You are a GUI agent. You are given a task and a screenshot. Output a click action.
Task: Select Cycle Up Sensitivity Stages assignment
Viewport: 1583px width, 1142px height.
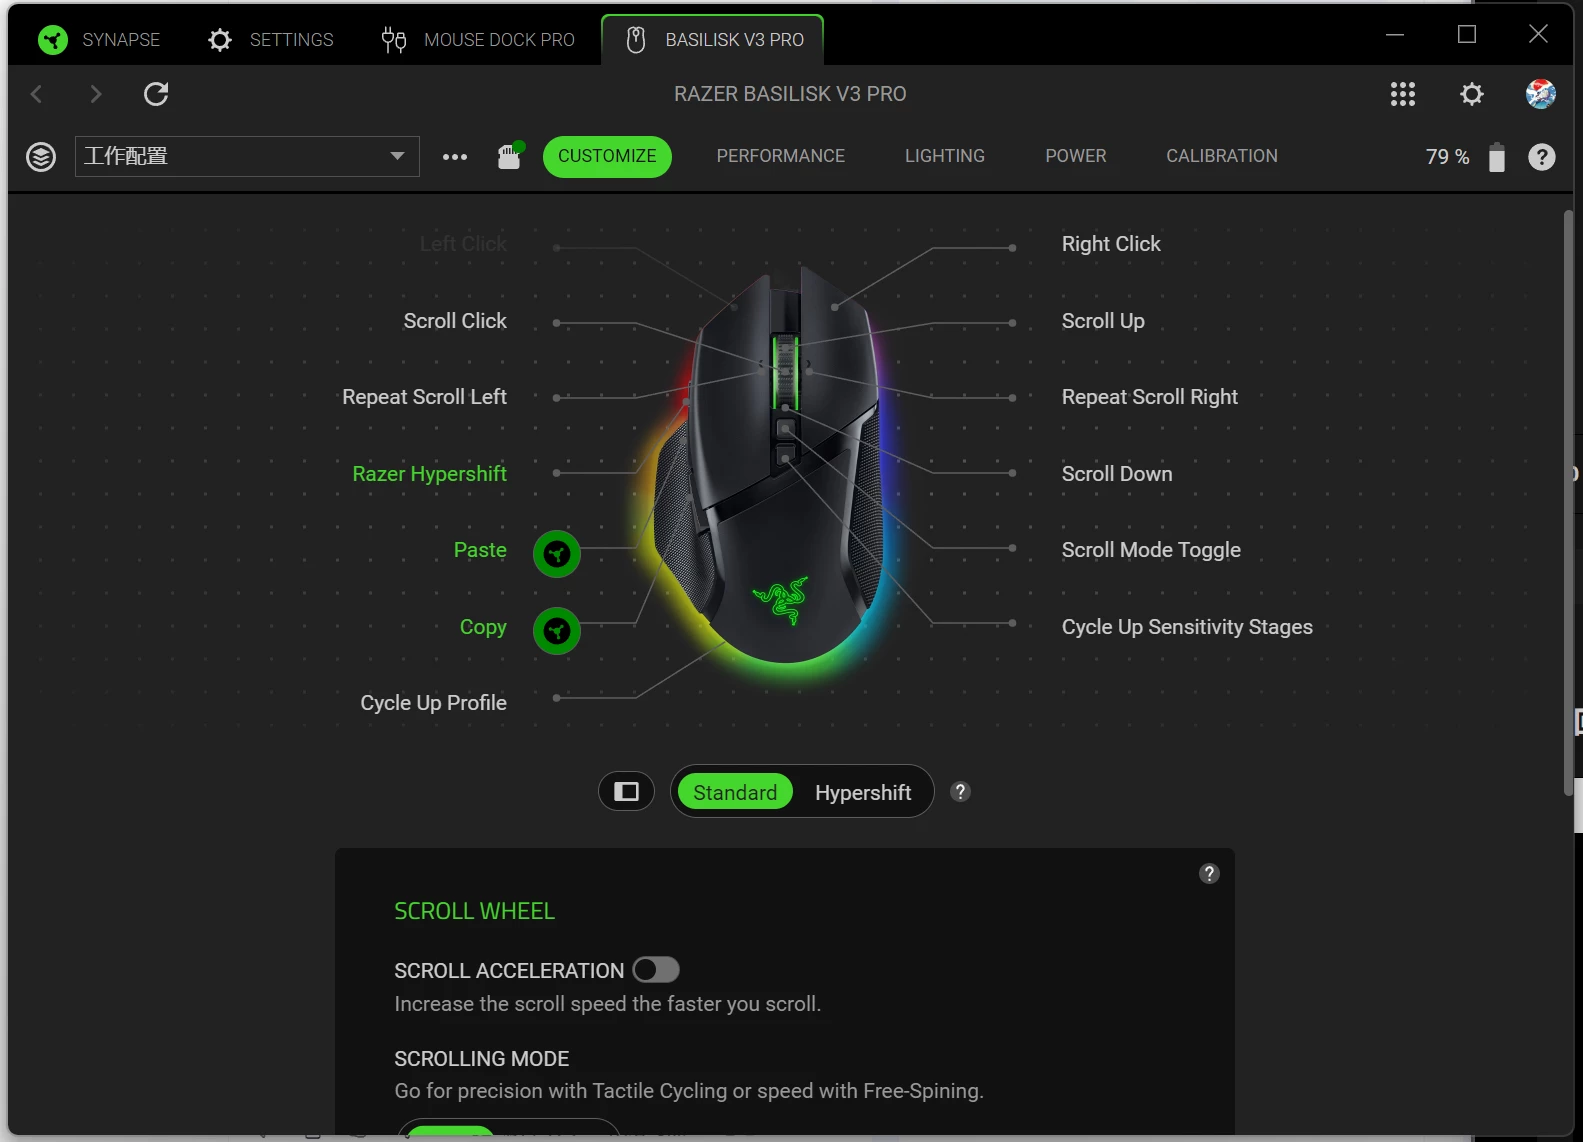(1187, 627)
